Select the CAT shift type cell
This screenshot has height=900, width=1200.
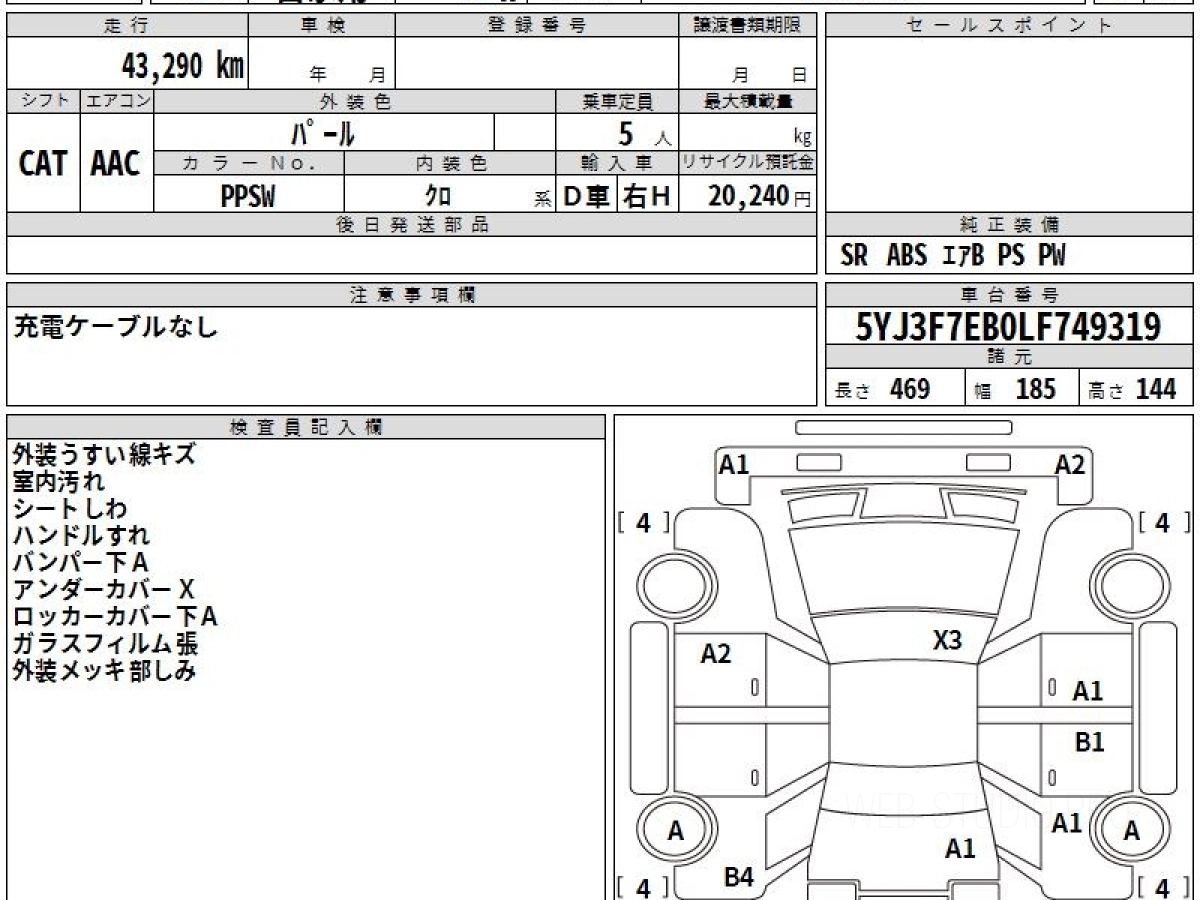coord(43,163)
